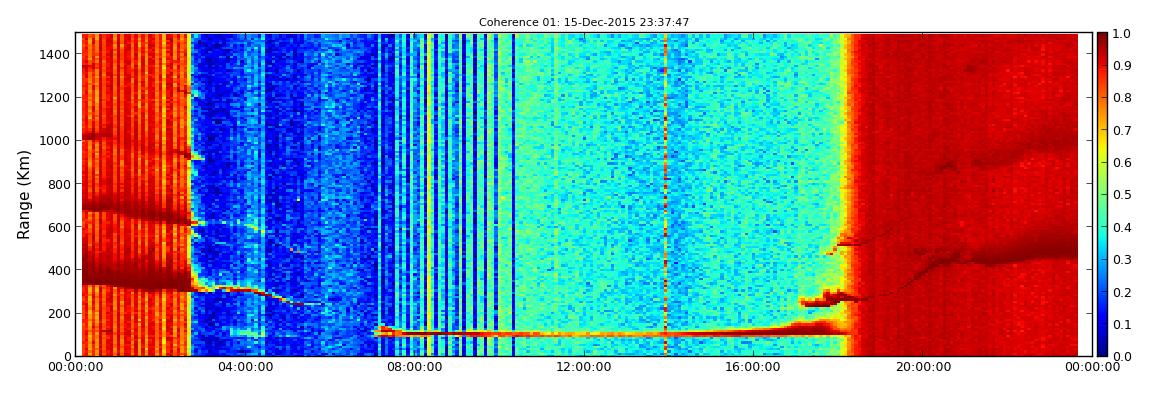This screenshot has height=407, width=1150.
Task: Click the 800 range tick label
Action: click(x=57, y=184)
